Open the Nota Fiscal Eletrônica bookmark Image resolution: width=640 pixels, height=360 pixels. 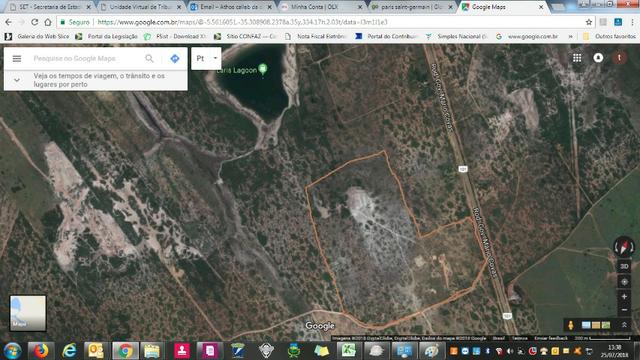[x=316, y=36]
